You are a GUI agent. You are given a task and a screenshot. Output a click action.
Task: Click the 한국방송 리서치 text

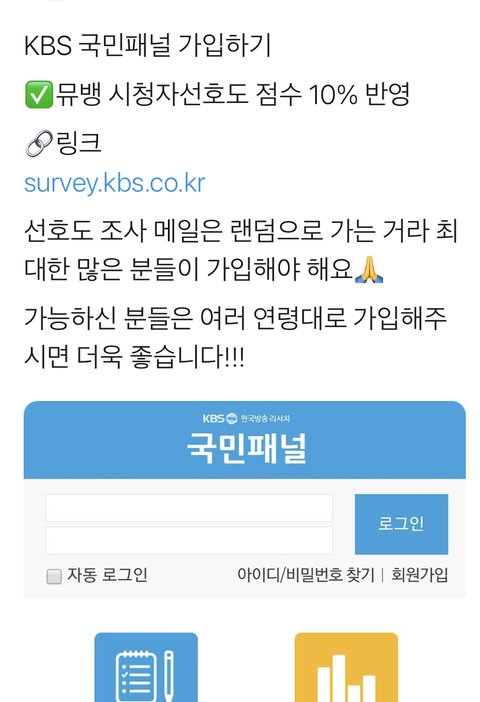coord(265,419)
